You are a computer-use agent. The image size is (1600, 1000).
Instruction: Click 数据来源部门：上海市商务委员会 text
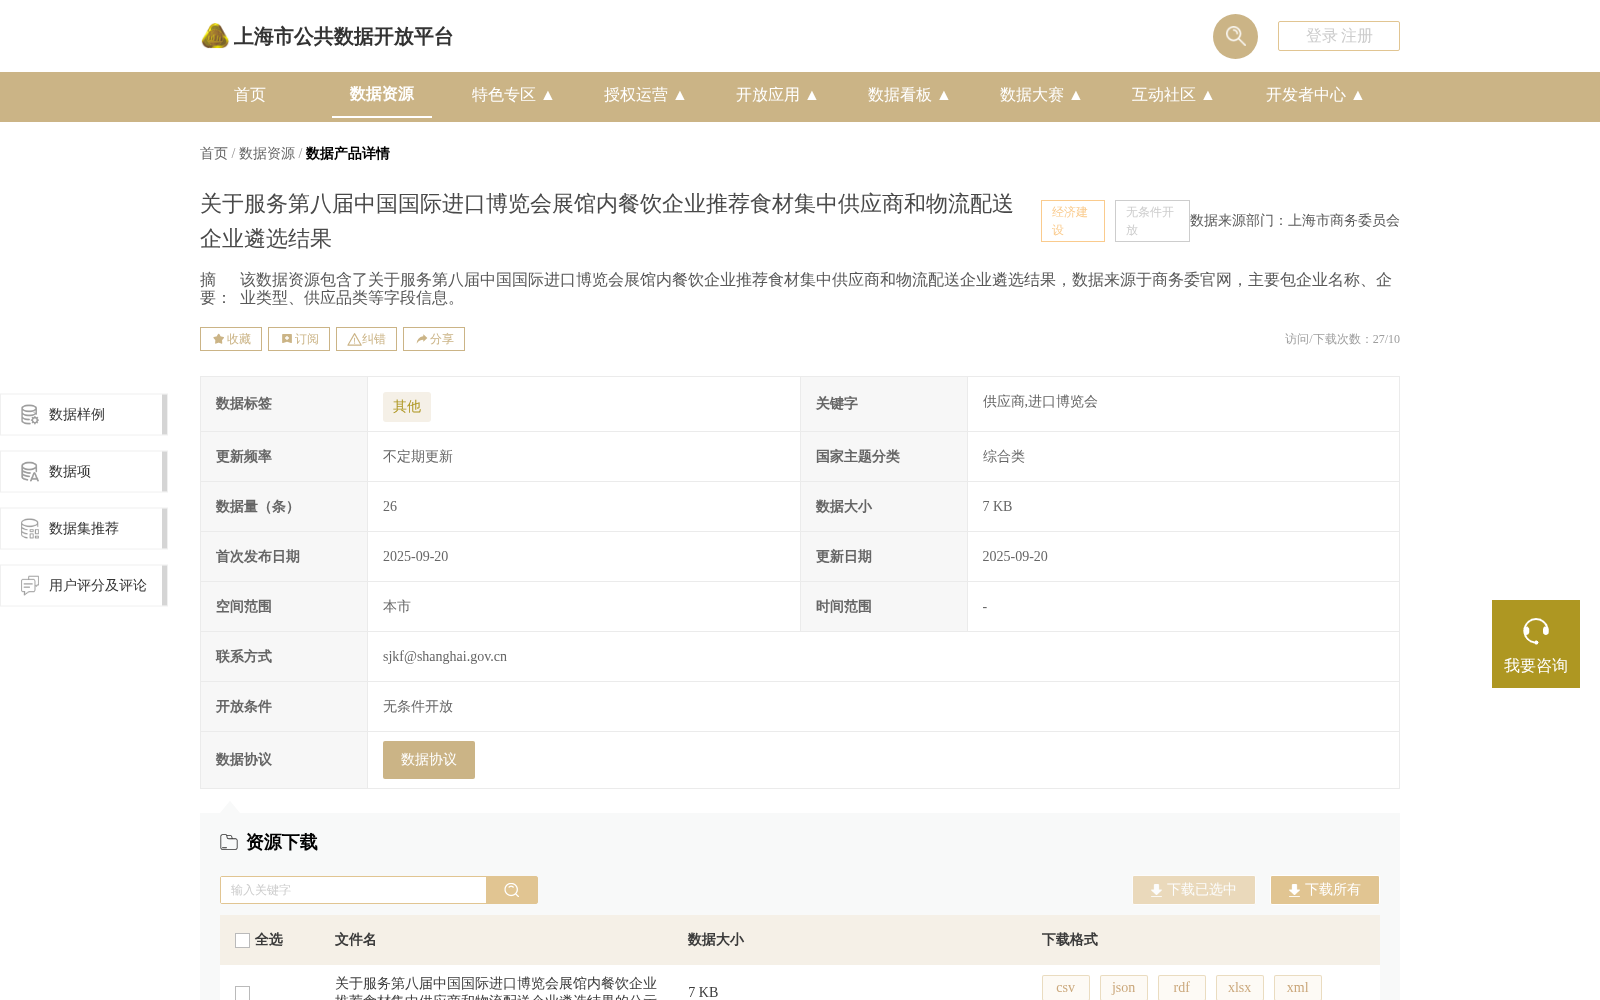1295,220
